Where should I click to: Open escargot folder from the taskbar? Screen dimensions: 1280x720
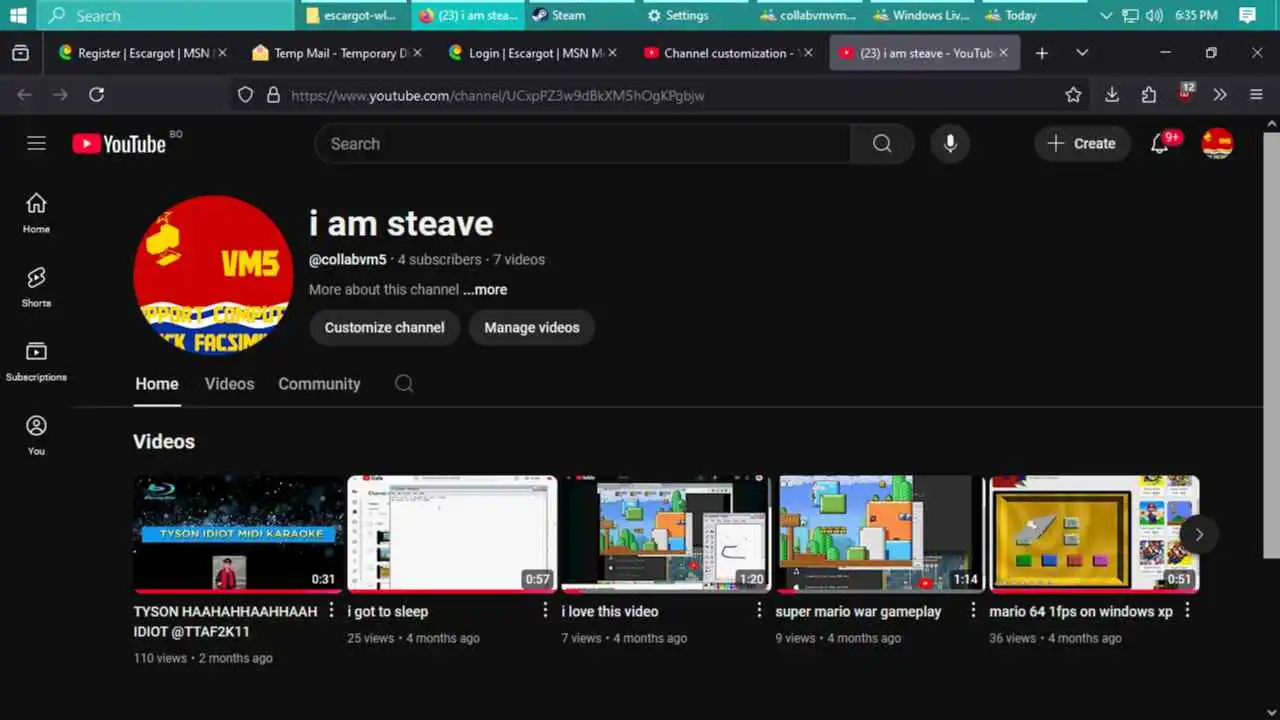tap(355, 15)
